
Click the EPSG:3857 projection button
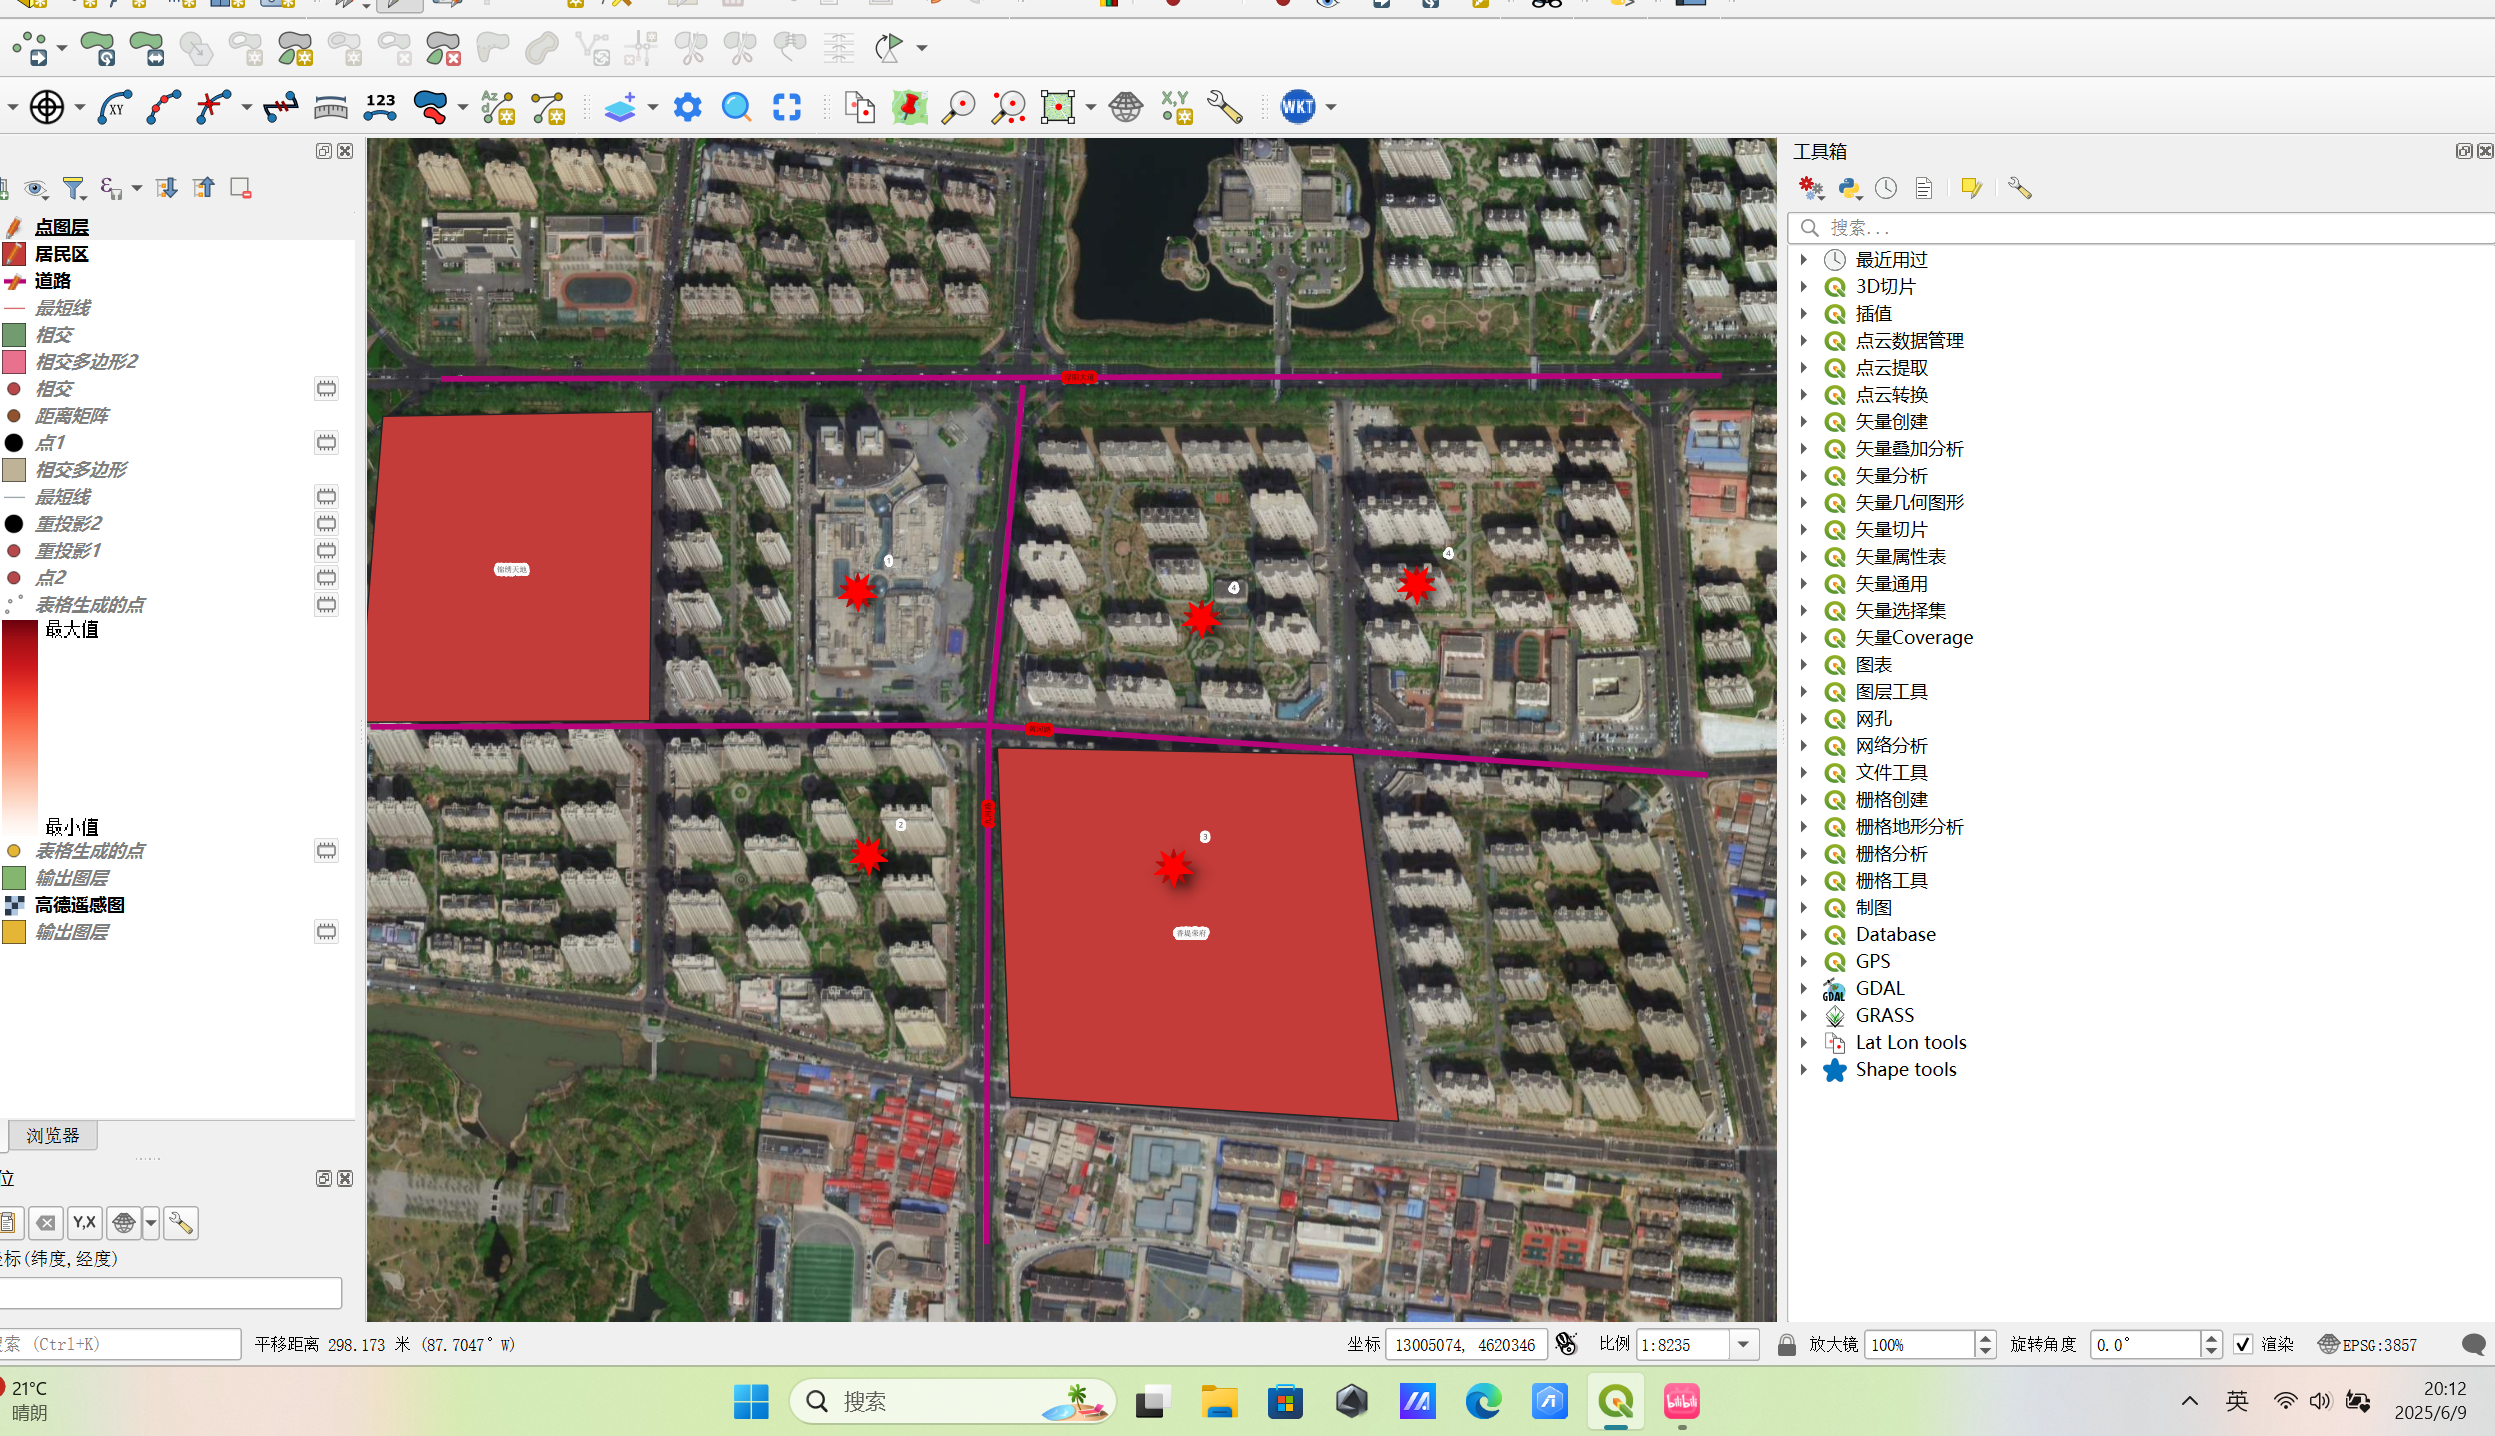click(2368, 1344)
